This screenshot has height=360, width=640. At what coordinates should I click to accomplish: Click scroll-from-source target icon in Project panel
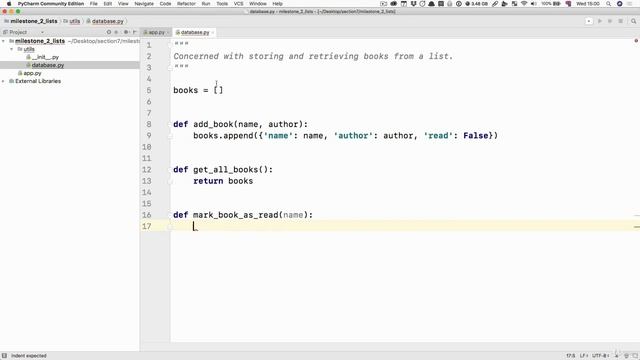[x=109, y=32]
